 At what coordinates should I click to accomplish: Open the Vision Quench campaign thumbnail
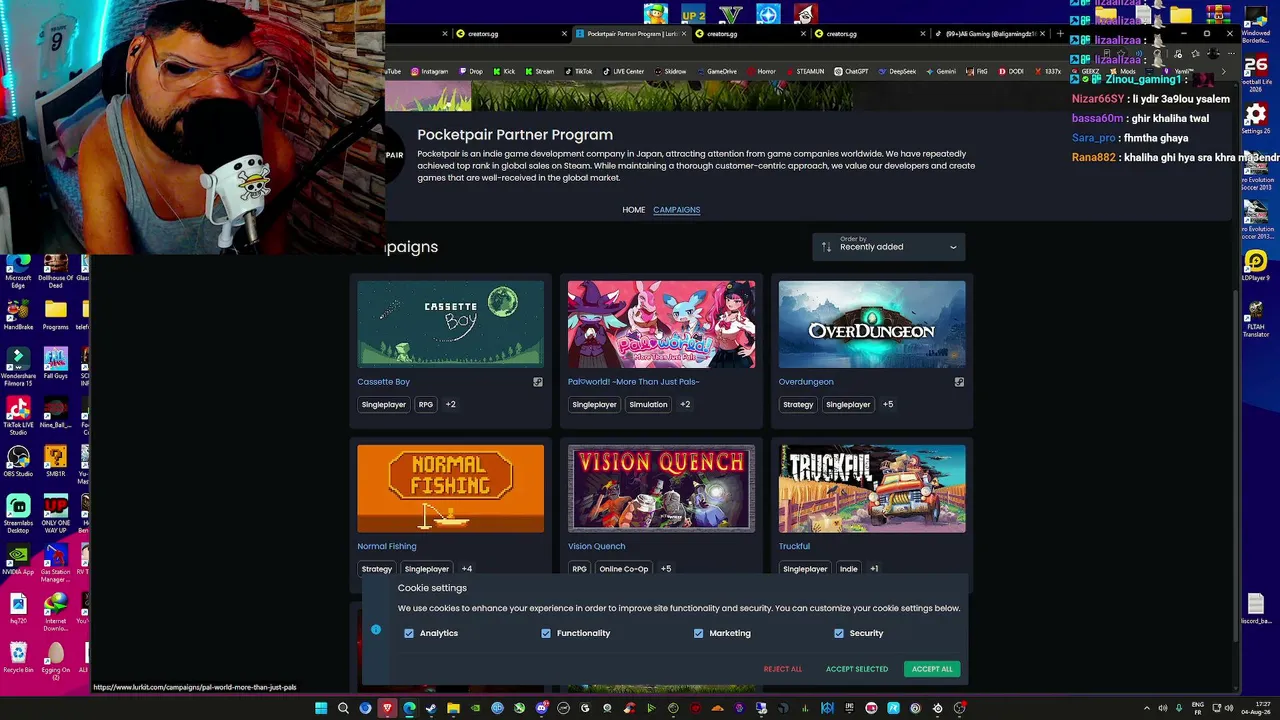661,489
